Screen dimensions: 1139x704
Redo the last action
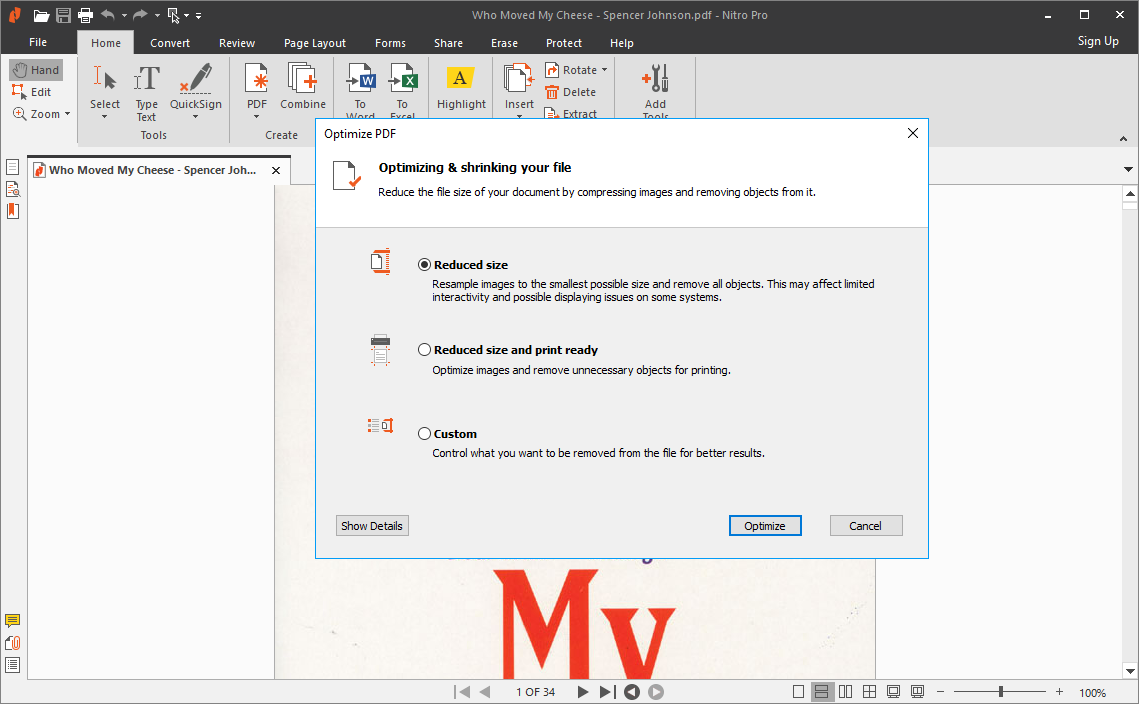(140, 15)
